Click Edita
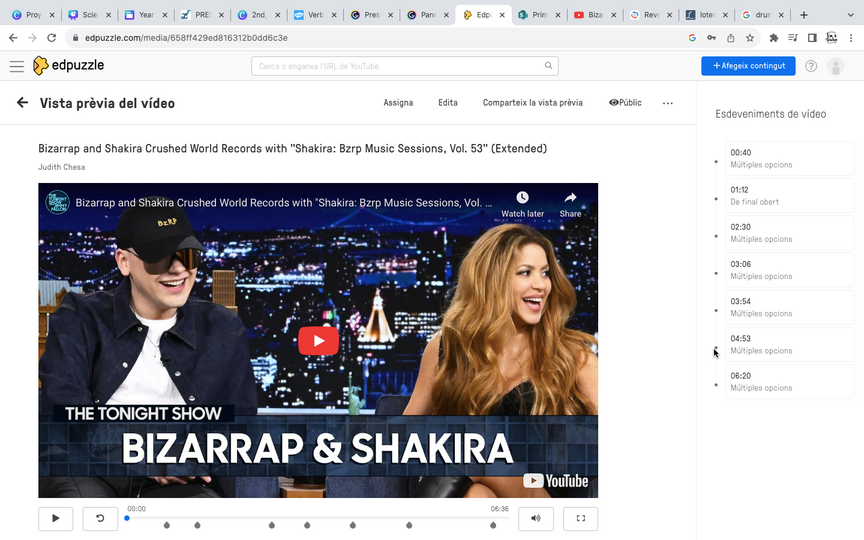The image size is (864, 540). 447,102
